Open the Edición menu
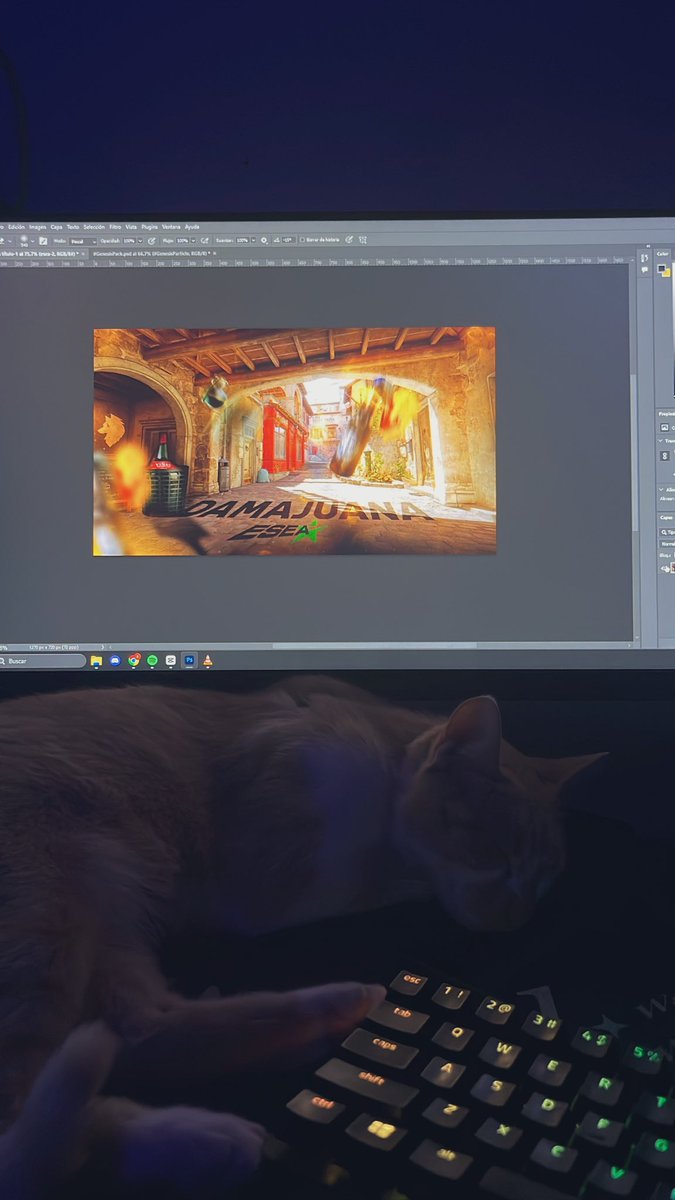The image size is (675, 1200). click(x=17, y=227)
